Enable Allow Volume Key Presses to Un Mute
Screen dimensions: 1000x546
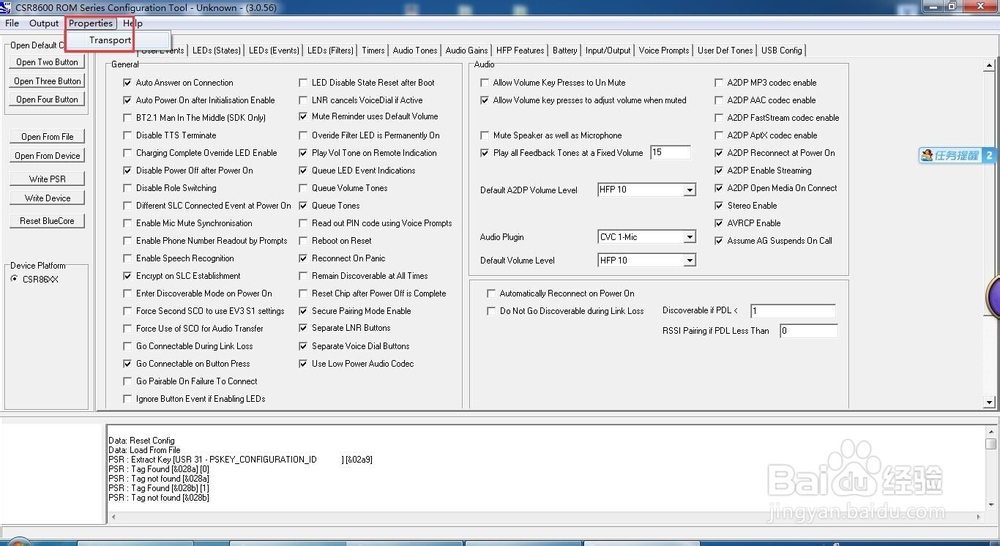(x=484, y=82)
